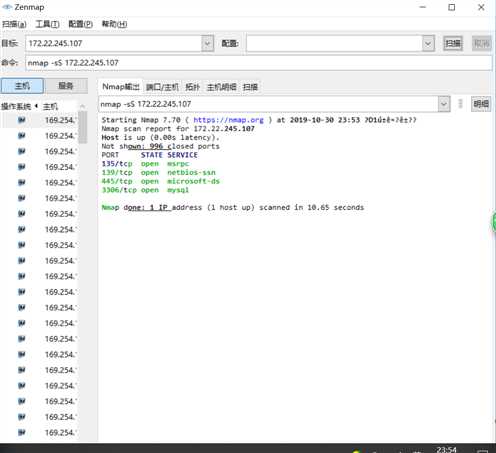
Task: Click the empty 配置 profile combo box
Action: tap(335, 43)
